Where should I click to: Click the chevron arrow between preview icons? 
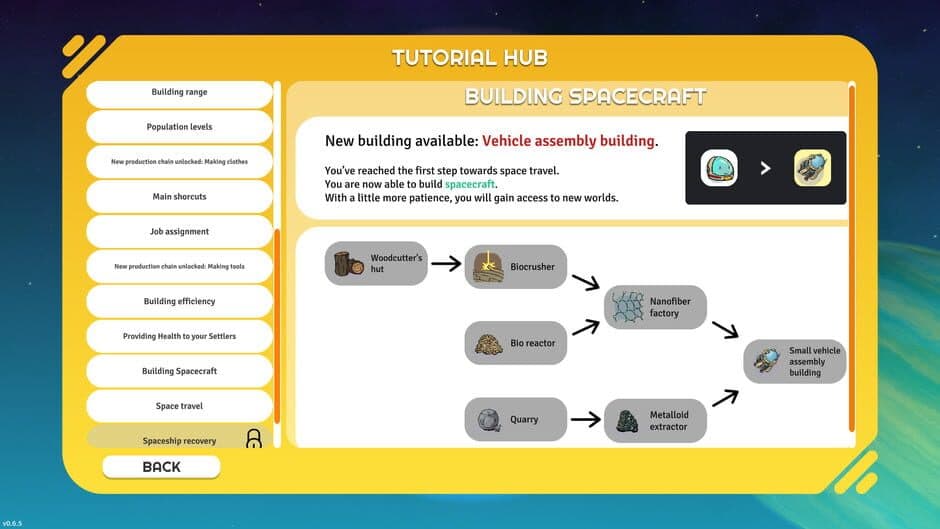[765, 169]
